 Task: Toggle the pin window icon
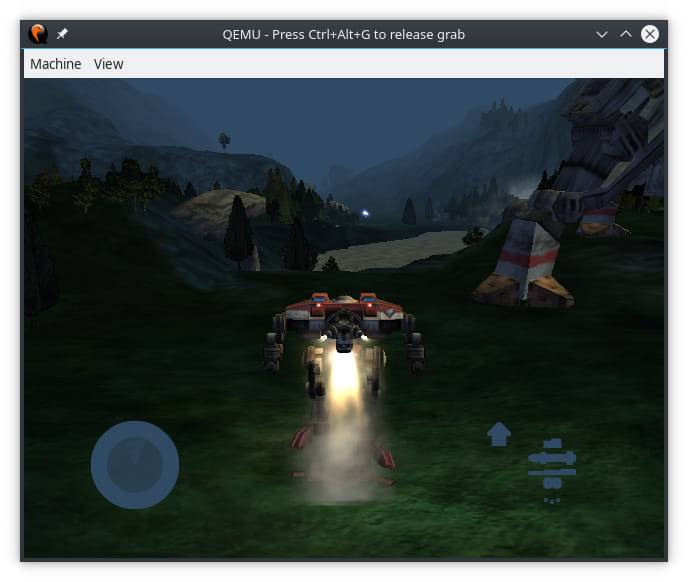click(x=62, y=34)
